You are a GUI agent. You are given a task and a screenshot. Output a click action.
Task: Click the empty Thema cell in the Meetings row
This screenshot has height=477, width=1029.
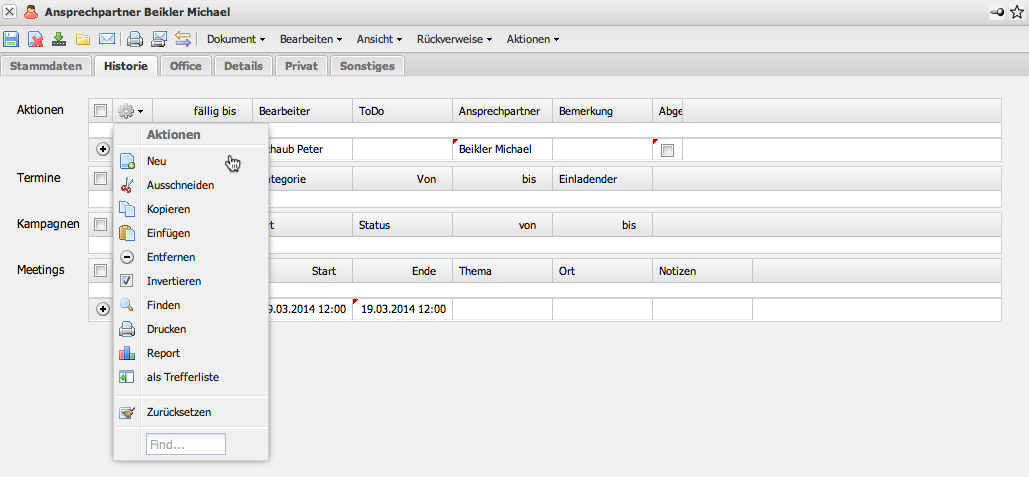tap(502, 309)
